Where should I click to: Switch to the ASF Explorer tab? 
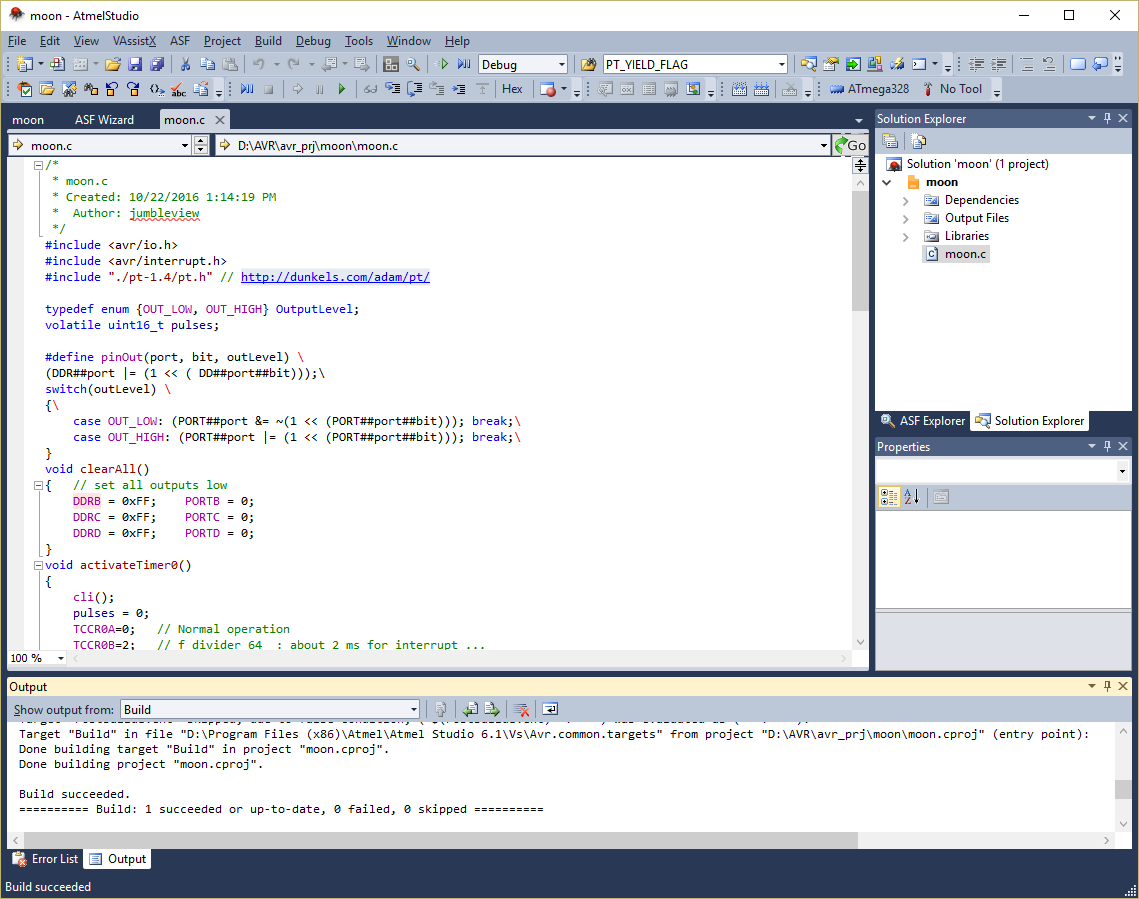coord(923,420)
